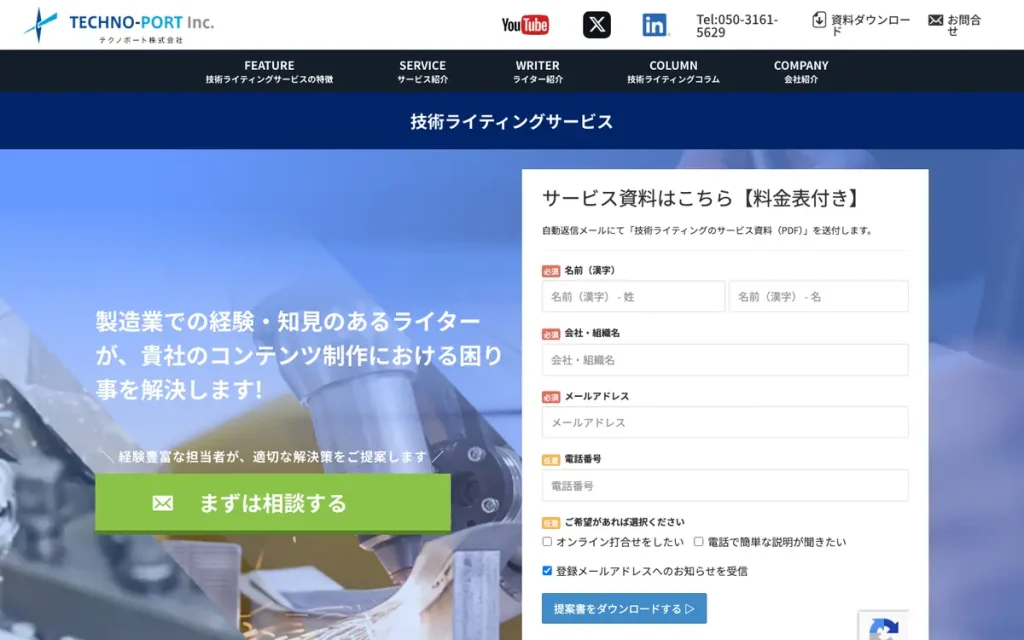The image size is (1024, 640).
Task: Open the LinkedIn icon
Action: pos(655,25)
